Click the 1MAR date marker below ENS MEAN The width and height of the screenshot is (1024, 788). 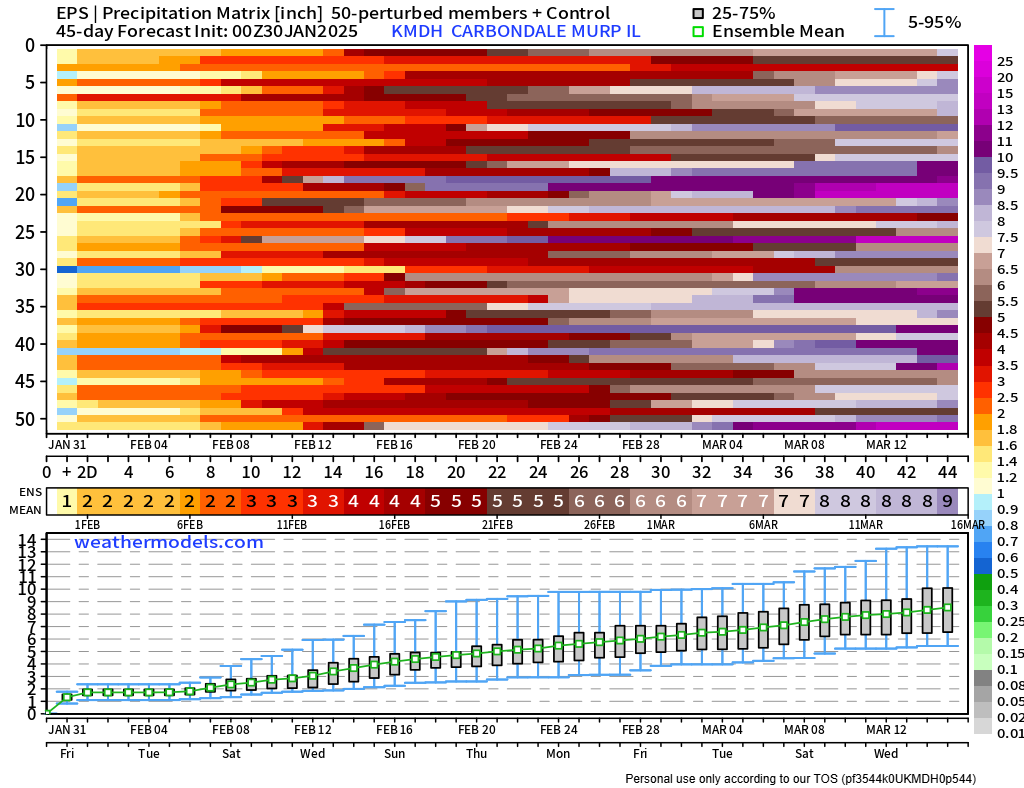660,524
